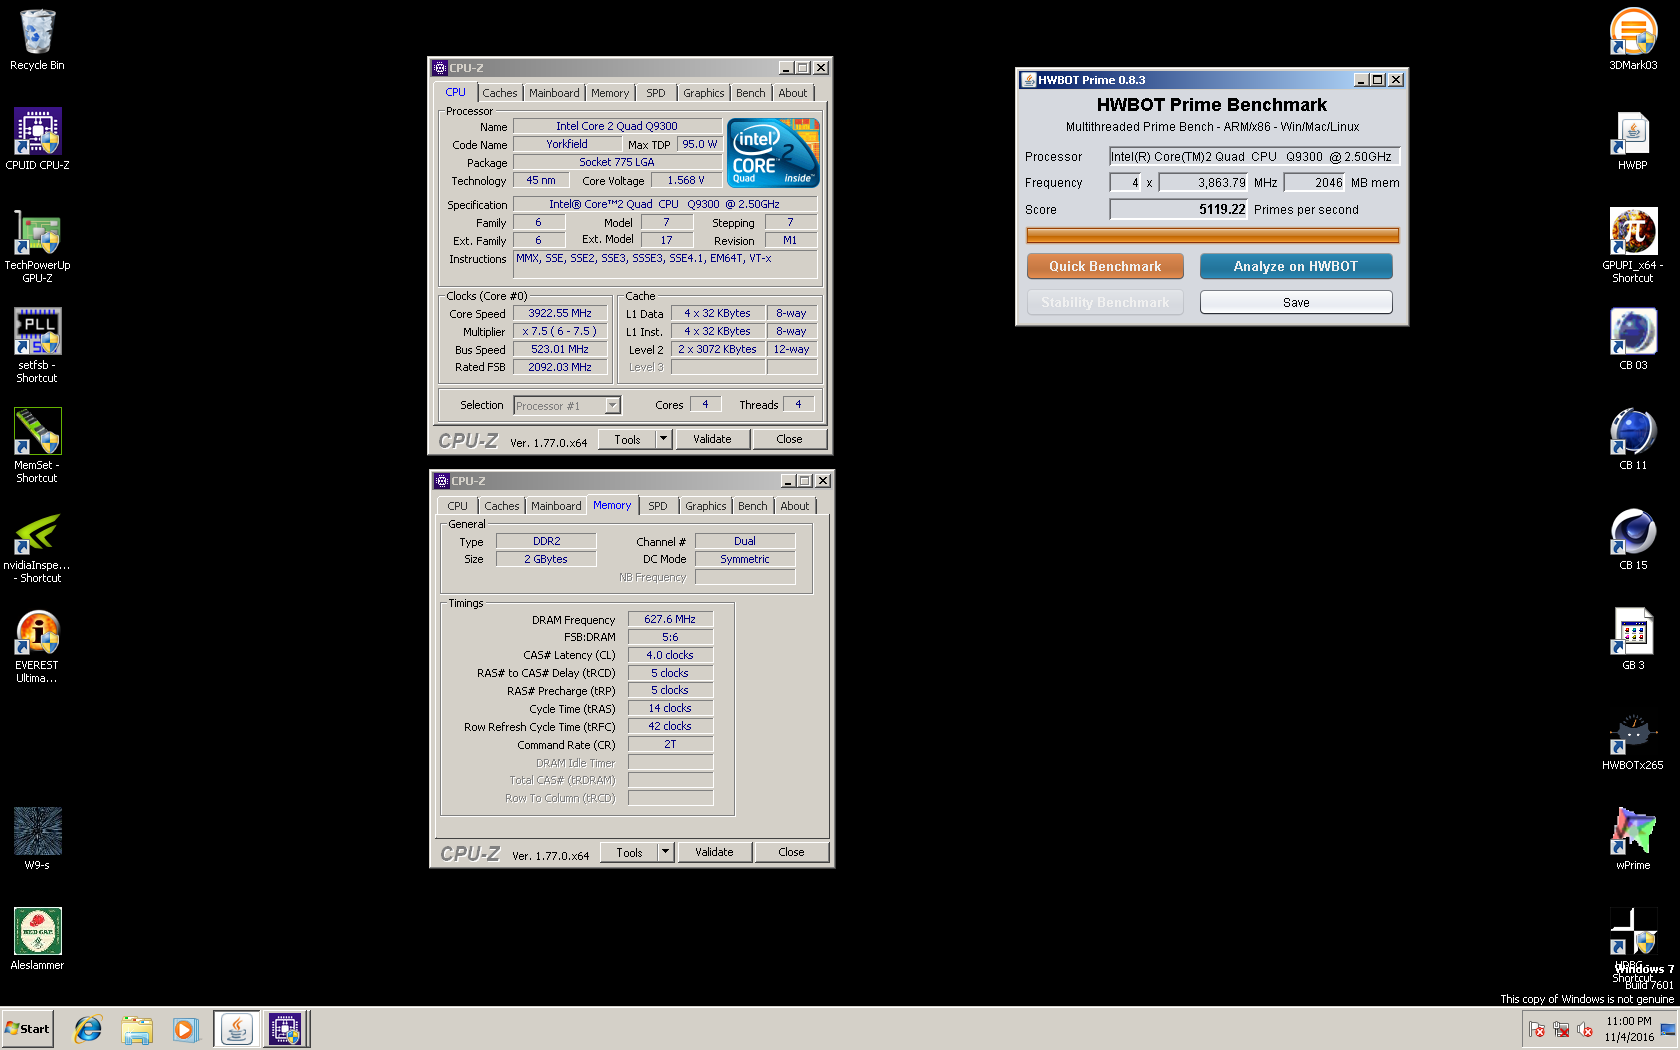Viewport: 1680px width, 1050px height.
Task: Click the Show desktop button on taskbar
Action: tap(1668, 1029)
